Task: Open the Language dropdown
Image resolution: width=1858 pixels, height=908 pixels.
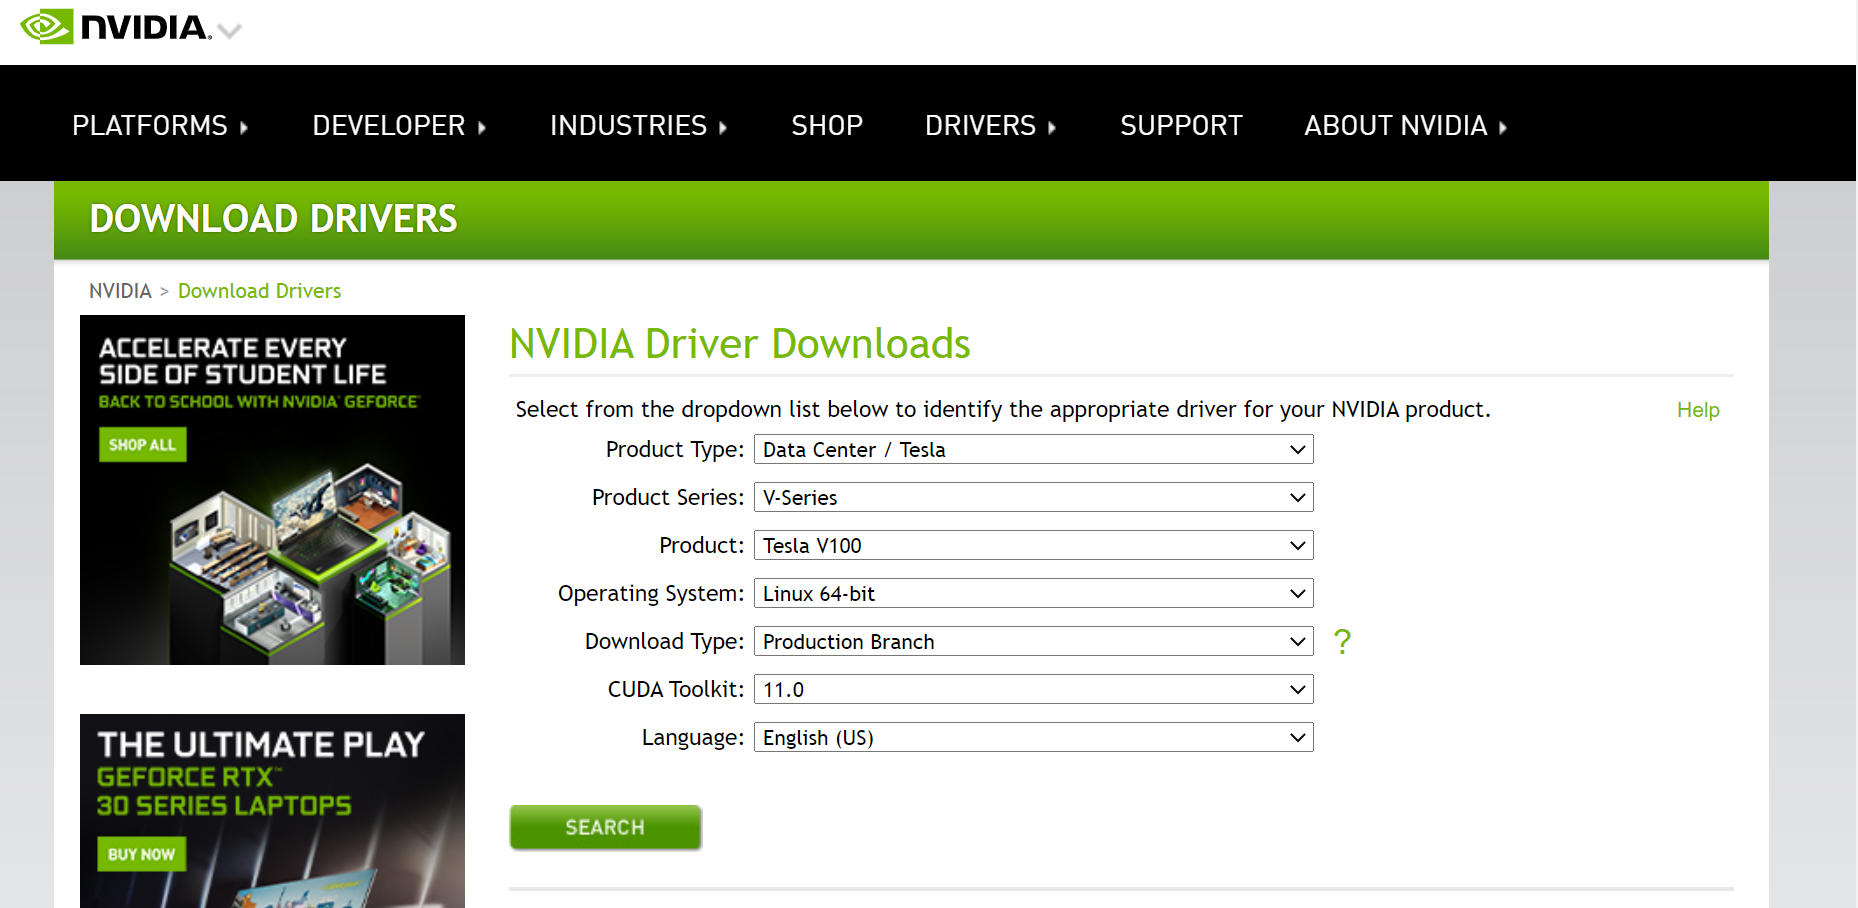Action: (1033, 738)
